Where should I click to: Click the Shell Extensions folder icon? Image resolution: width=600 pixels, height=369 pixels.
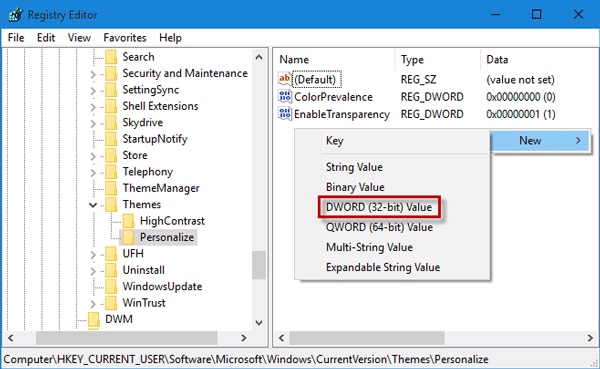[111, 106]
